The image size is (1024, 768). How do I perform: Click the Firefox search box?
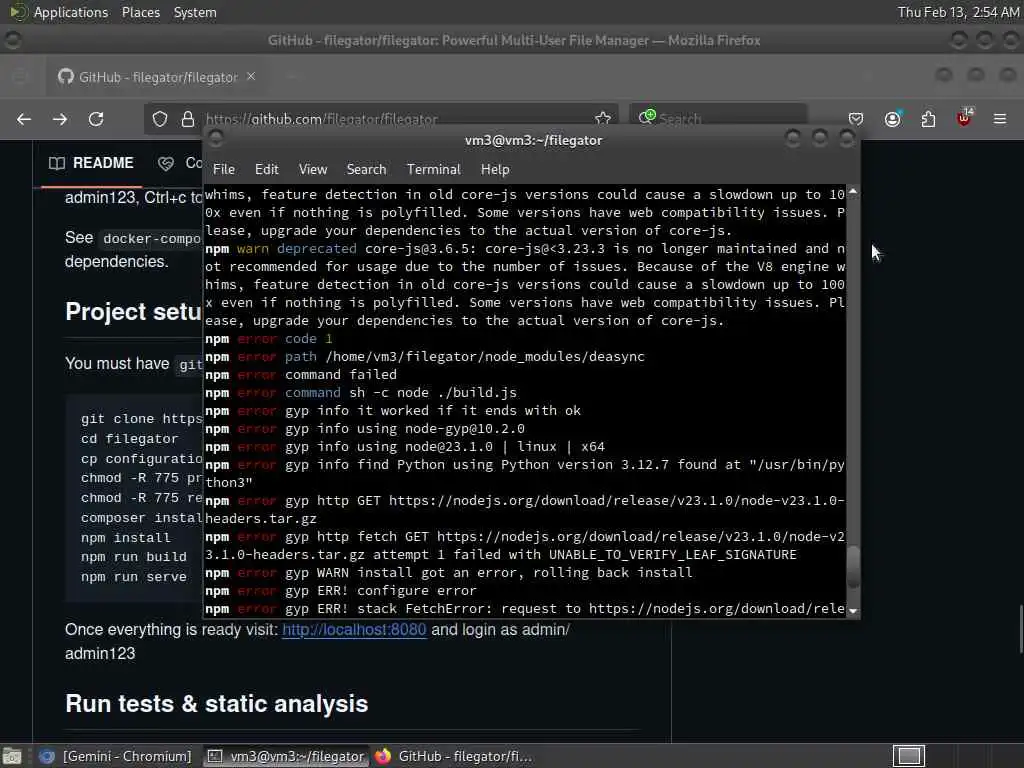pos(718,119)
